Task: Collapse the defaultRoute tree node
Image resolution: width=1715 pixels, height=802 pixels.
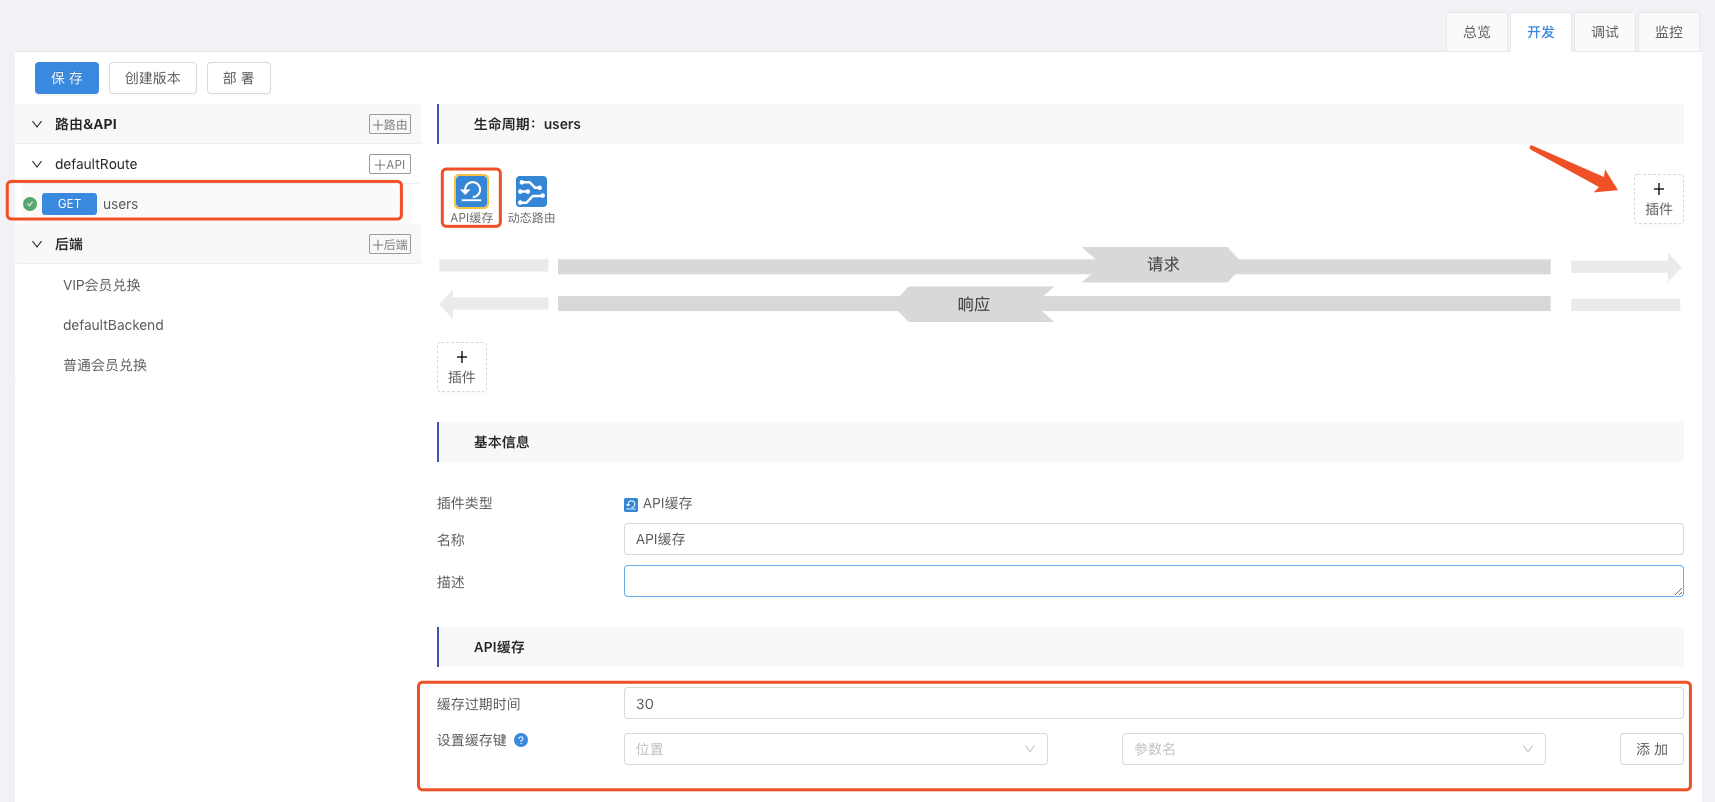Action: (37, 164)
